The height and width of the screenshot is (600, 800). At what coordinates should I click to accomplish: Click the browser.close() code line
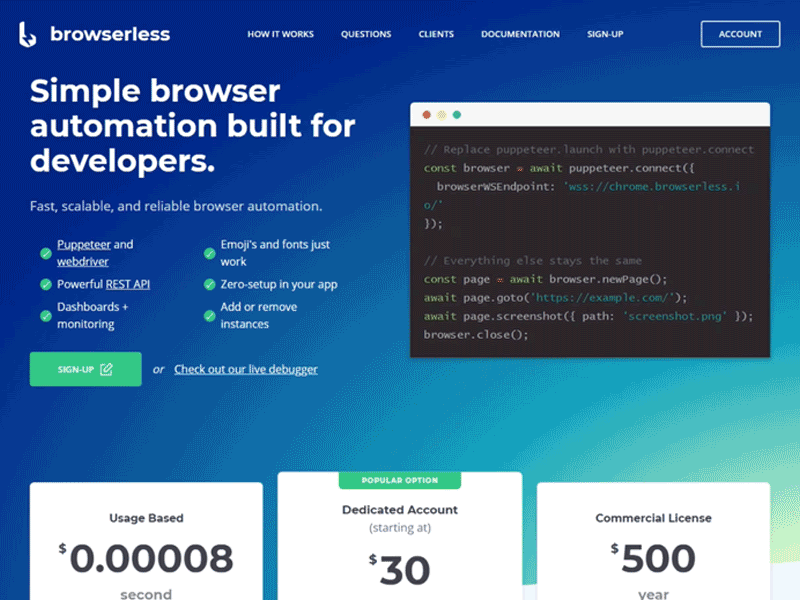pyautogui.click(x=476, y=335)
